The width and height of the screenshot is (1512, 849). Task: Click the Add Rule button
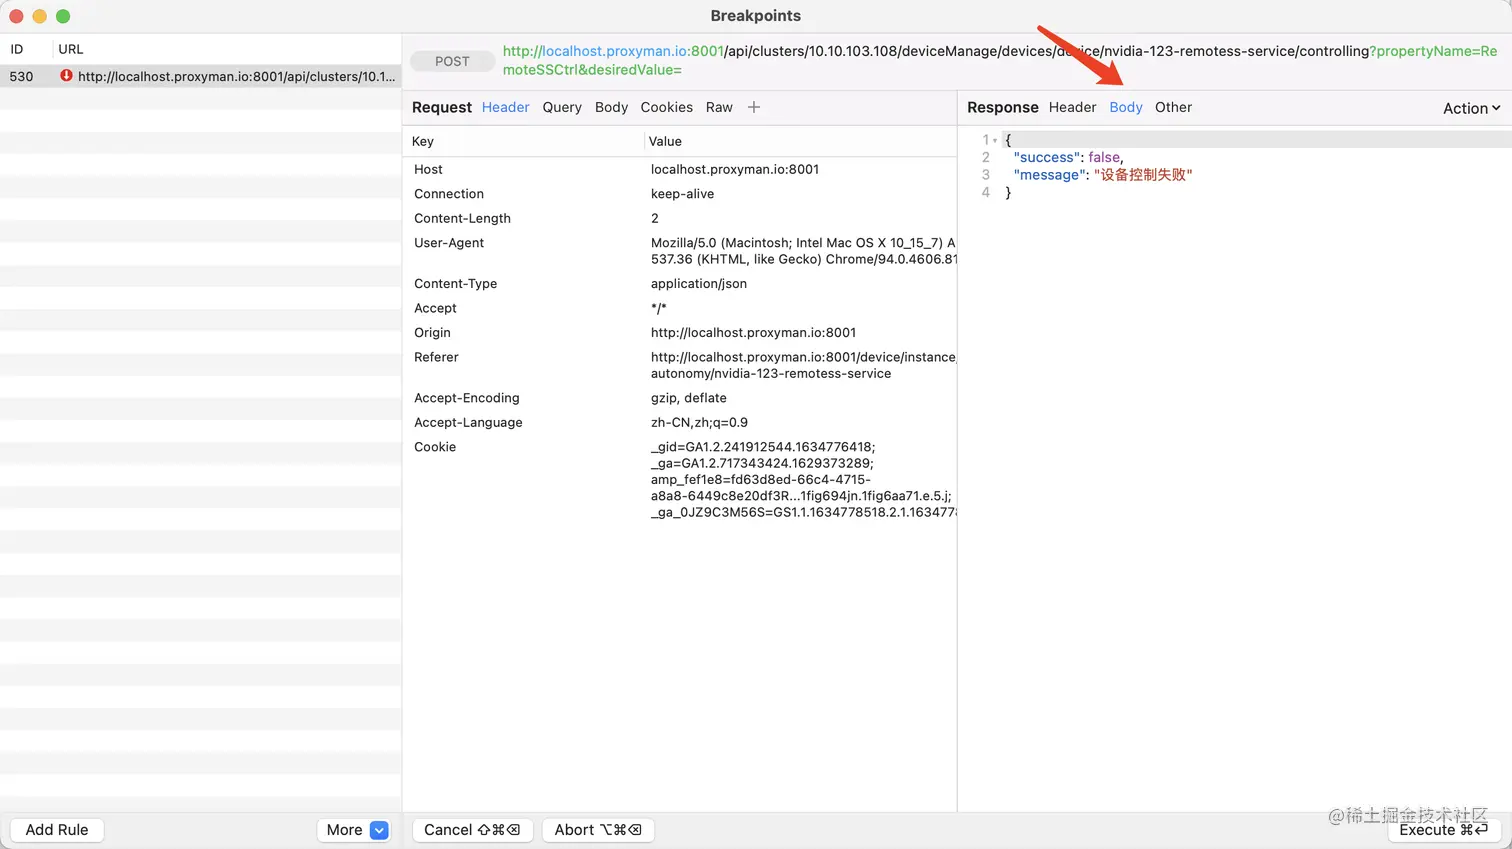point(57,830)
